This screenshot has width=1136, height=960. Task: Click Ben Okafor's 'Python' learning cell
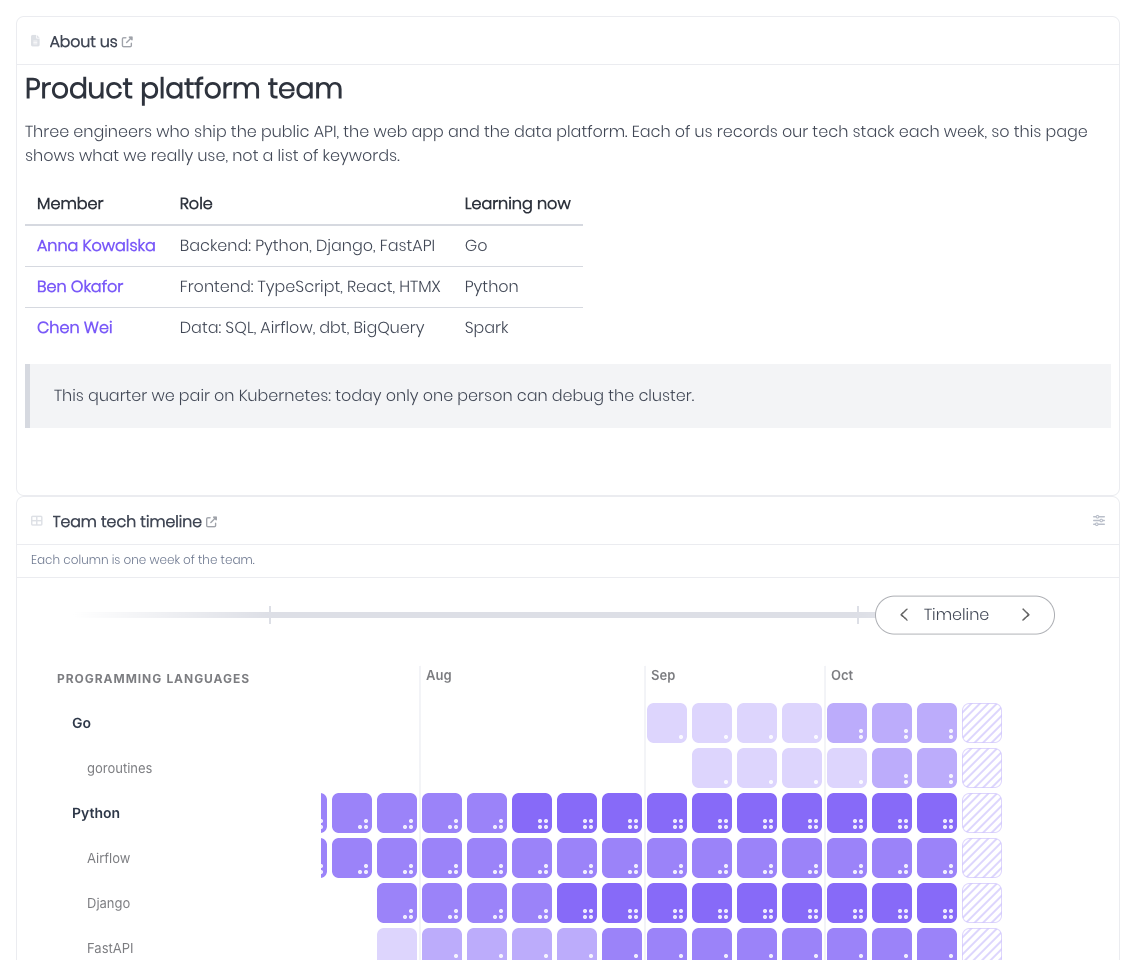pos(491,286)
